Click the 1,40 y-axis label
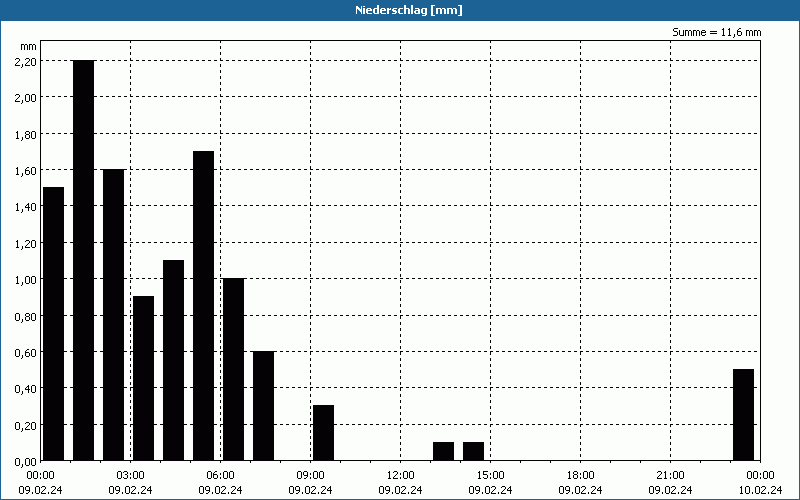Screen dimensions: 800x500 pyautogui.click(x=26, y=207)
